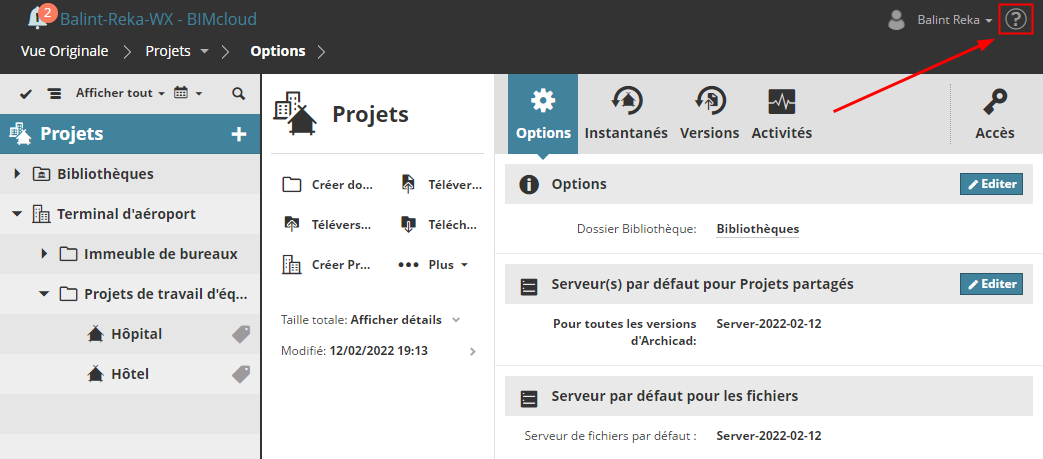Switch to the Versions tab
This screenshot has width=1043, height=459.
coord(709,114)
